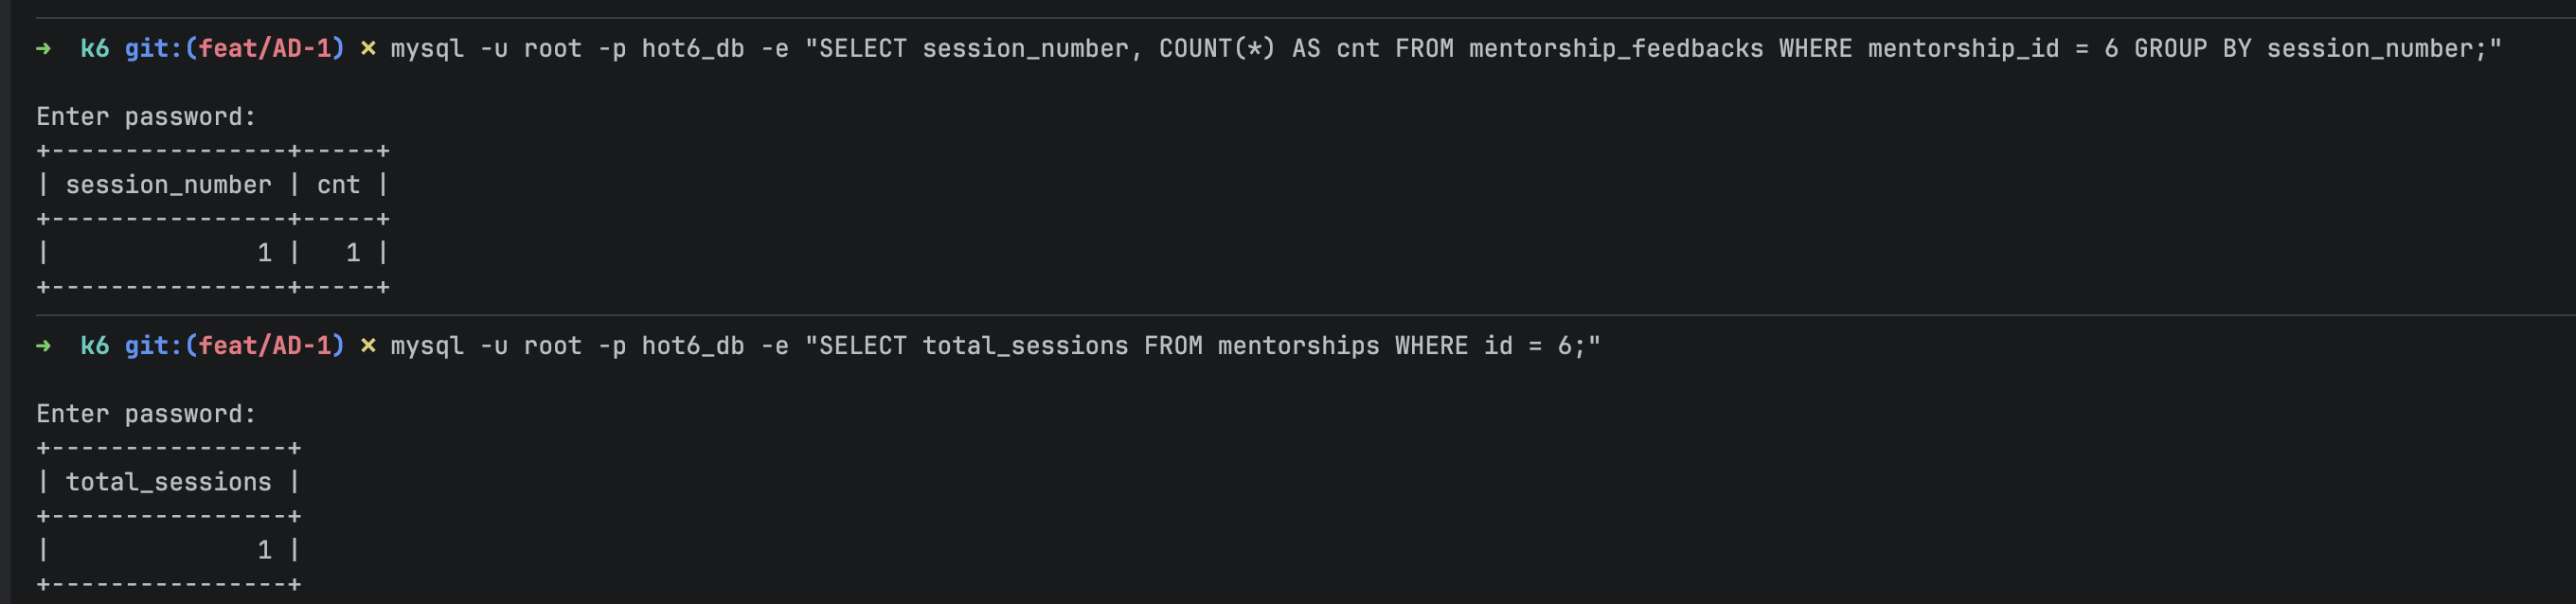Click the first Enter password prompt

pos(146,117)
